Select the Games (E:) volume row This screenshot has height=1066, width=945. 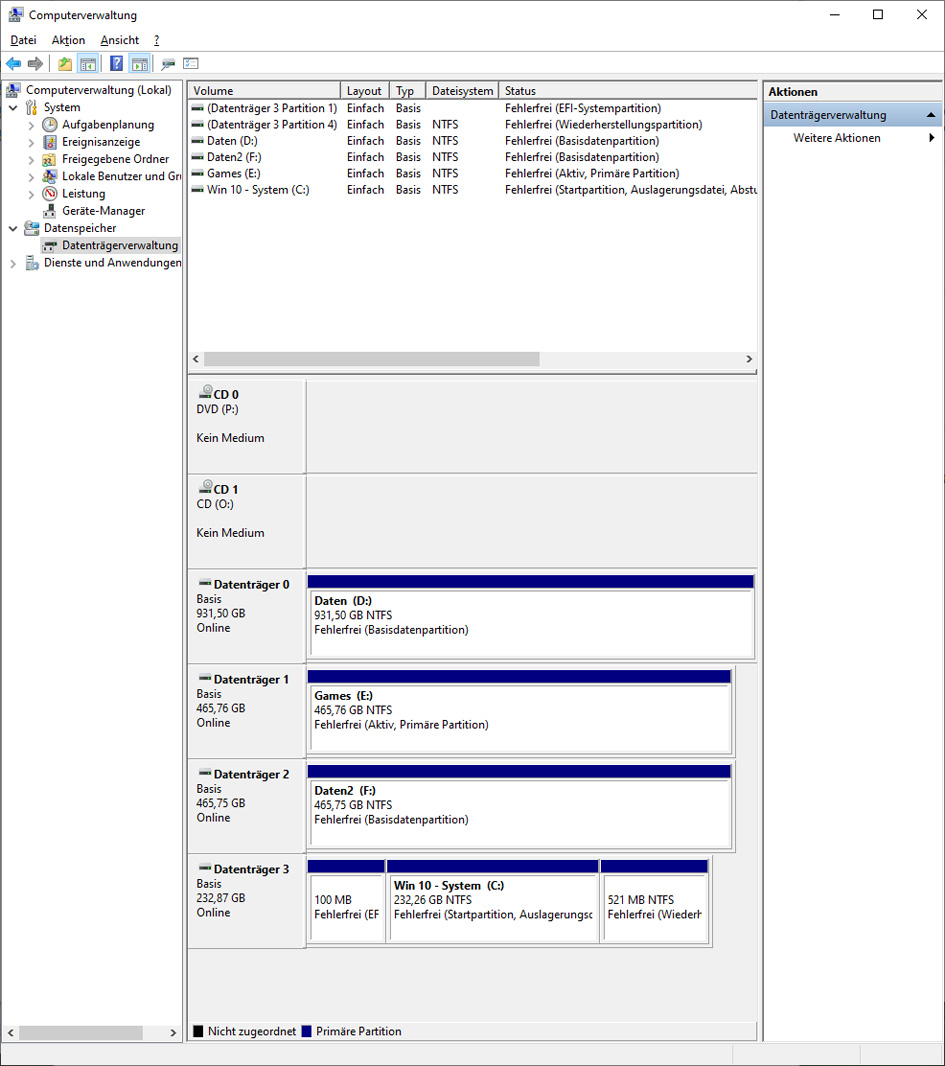point(472,173)
